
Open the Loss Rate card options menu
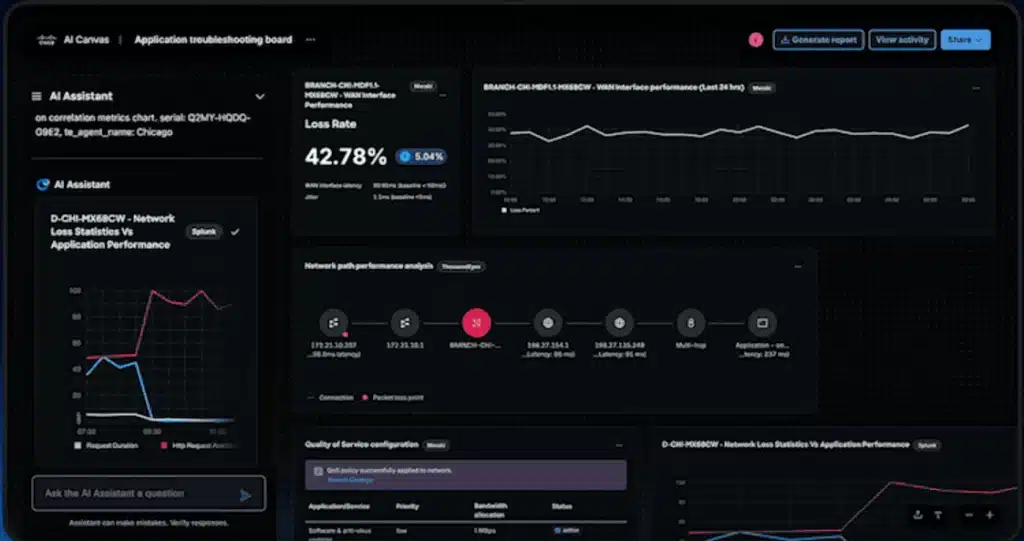[443, 95]
